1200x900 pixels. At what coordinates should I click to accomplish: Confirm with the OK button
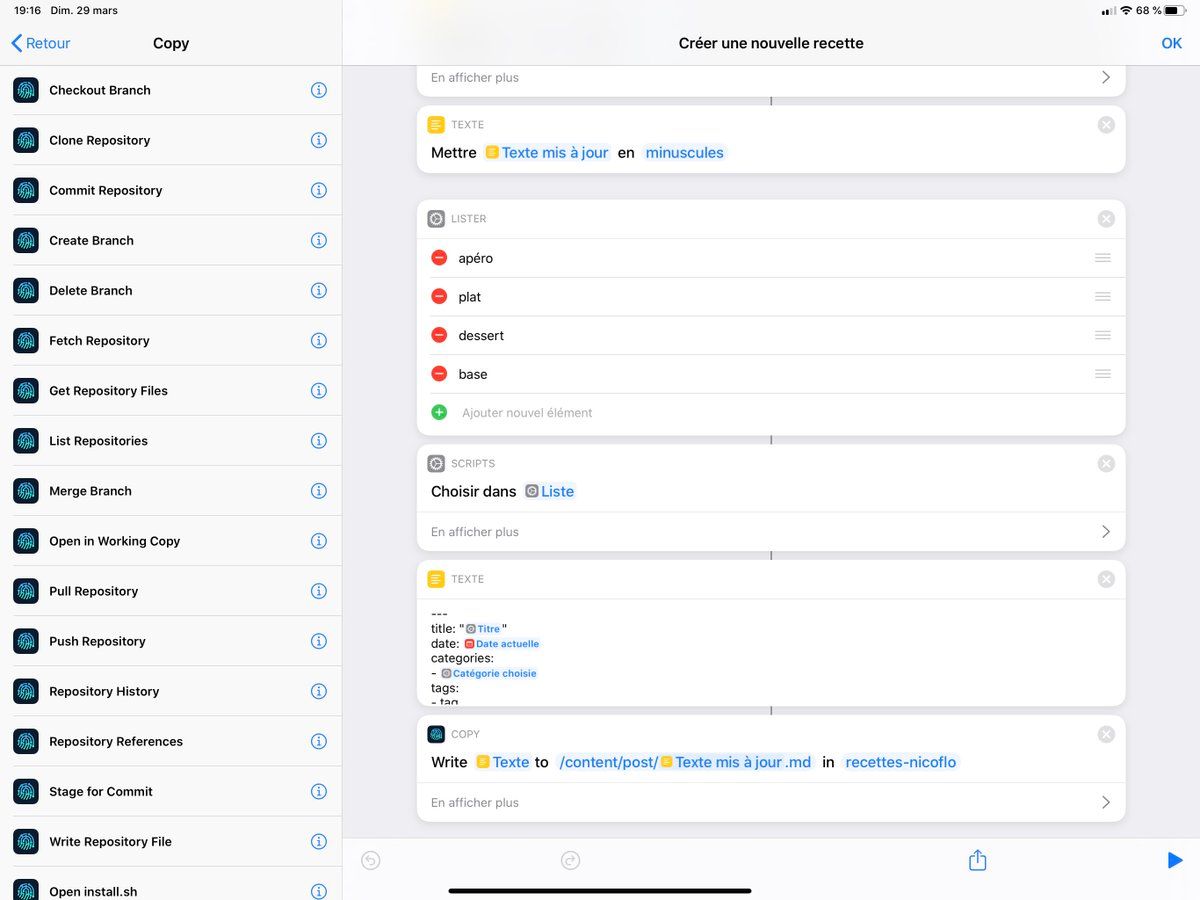coord(1171,43)
